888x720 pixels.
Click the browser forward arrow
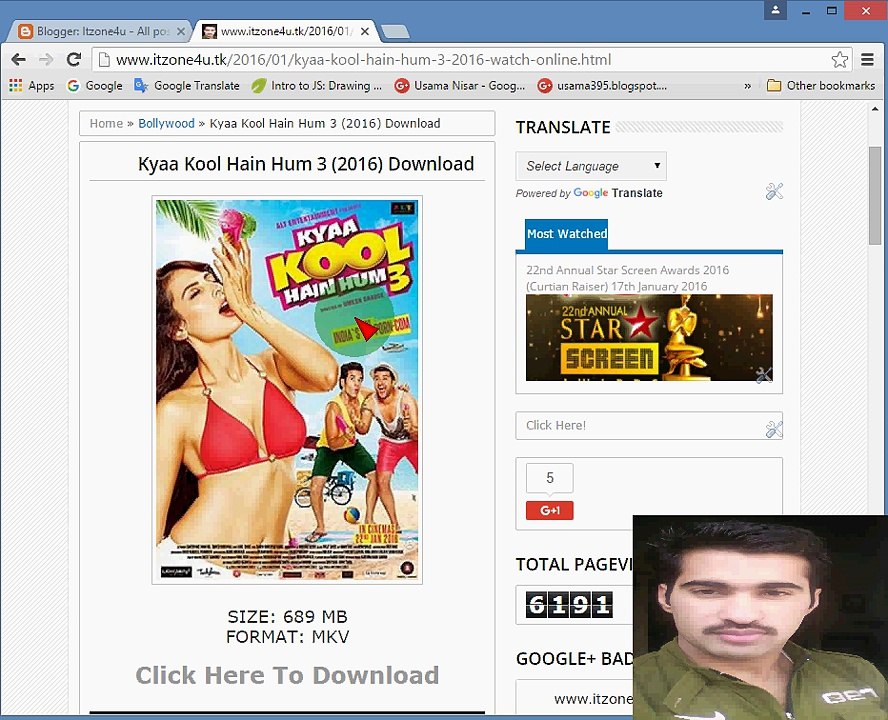[x=46, y=59]
